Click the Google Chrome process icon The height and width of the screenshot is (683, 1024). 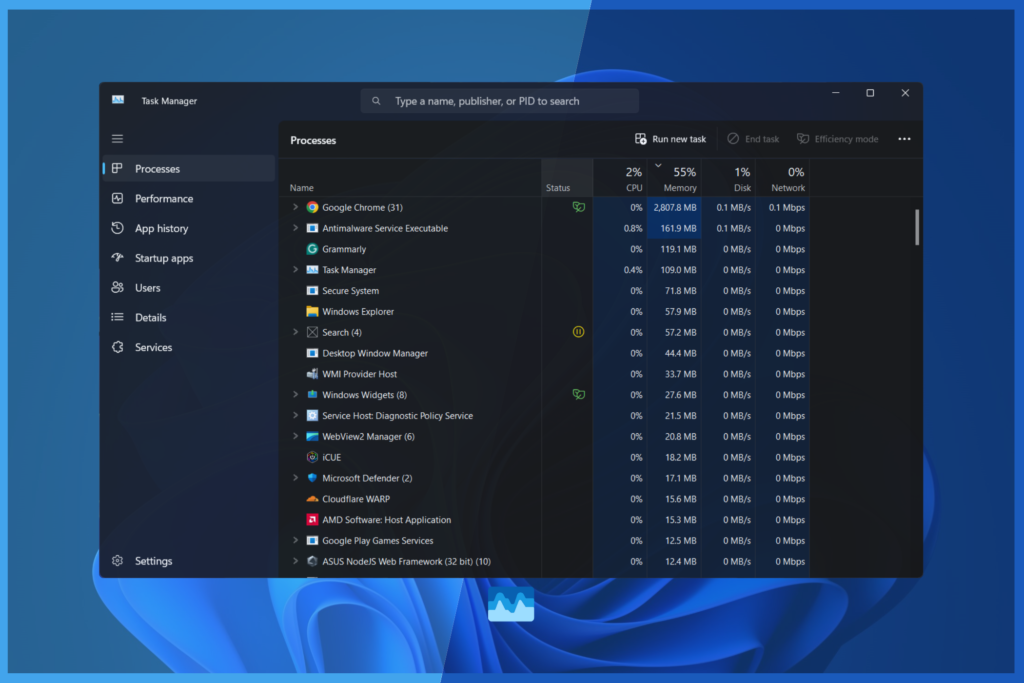312,207
